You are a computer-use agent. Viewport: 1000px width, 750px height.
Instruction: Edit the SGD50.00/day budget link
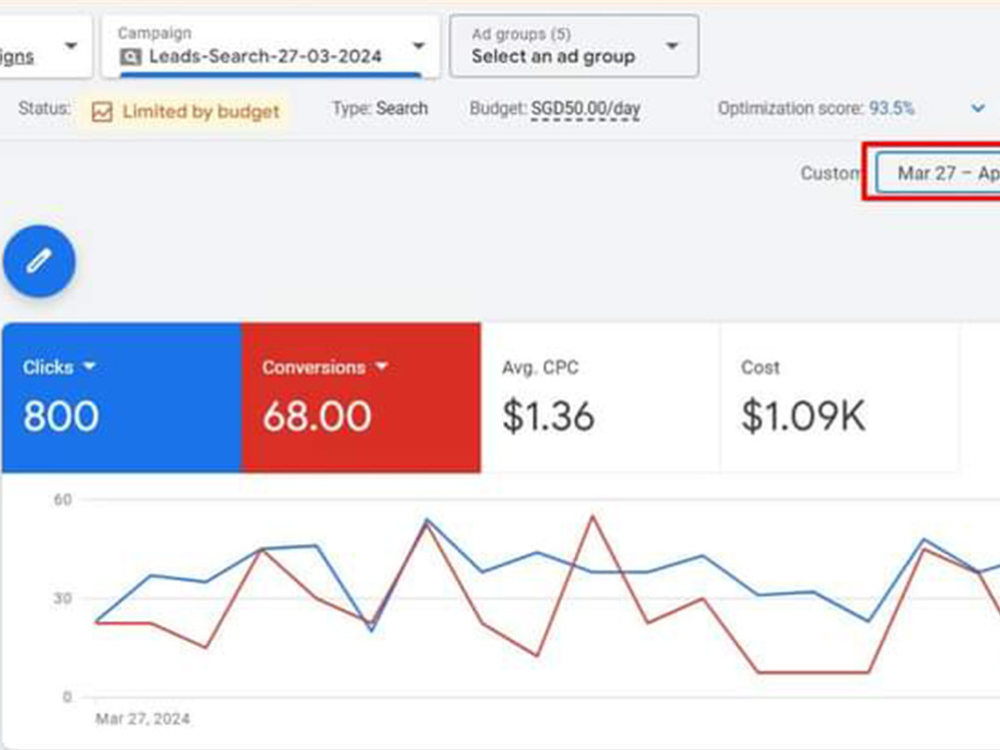[x=585, y=109]
